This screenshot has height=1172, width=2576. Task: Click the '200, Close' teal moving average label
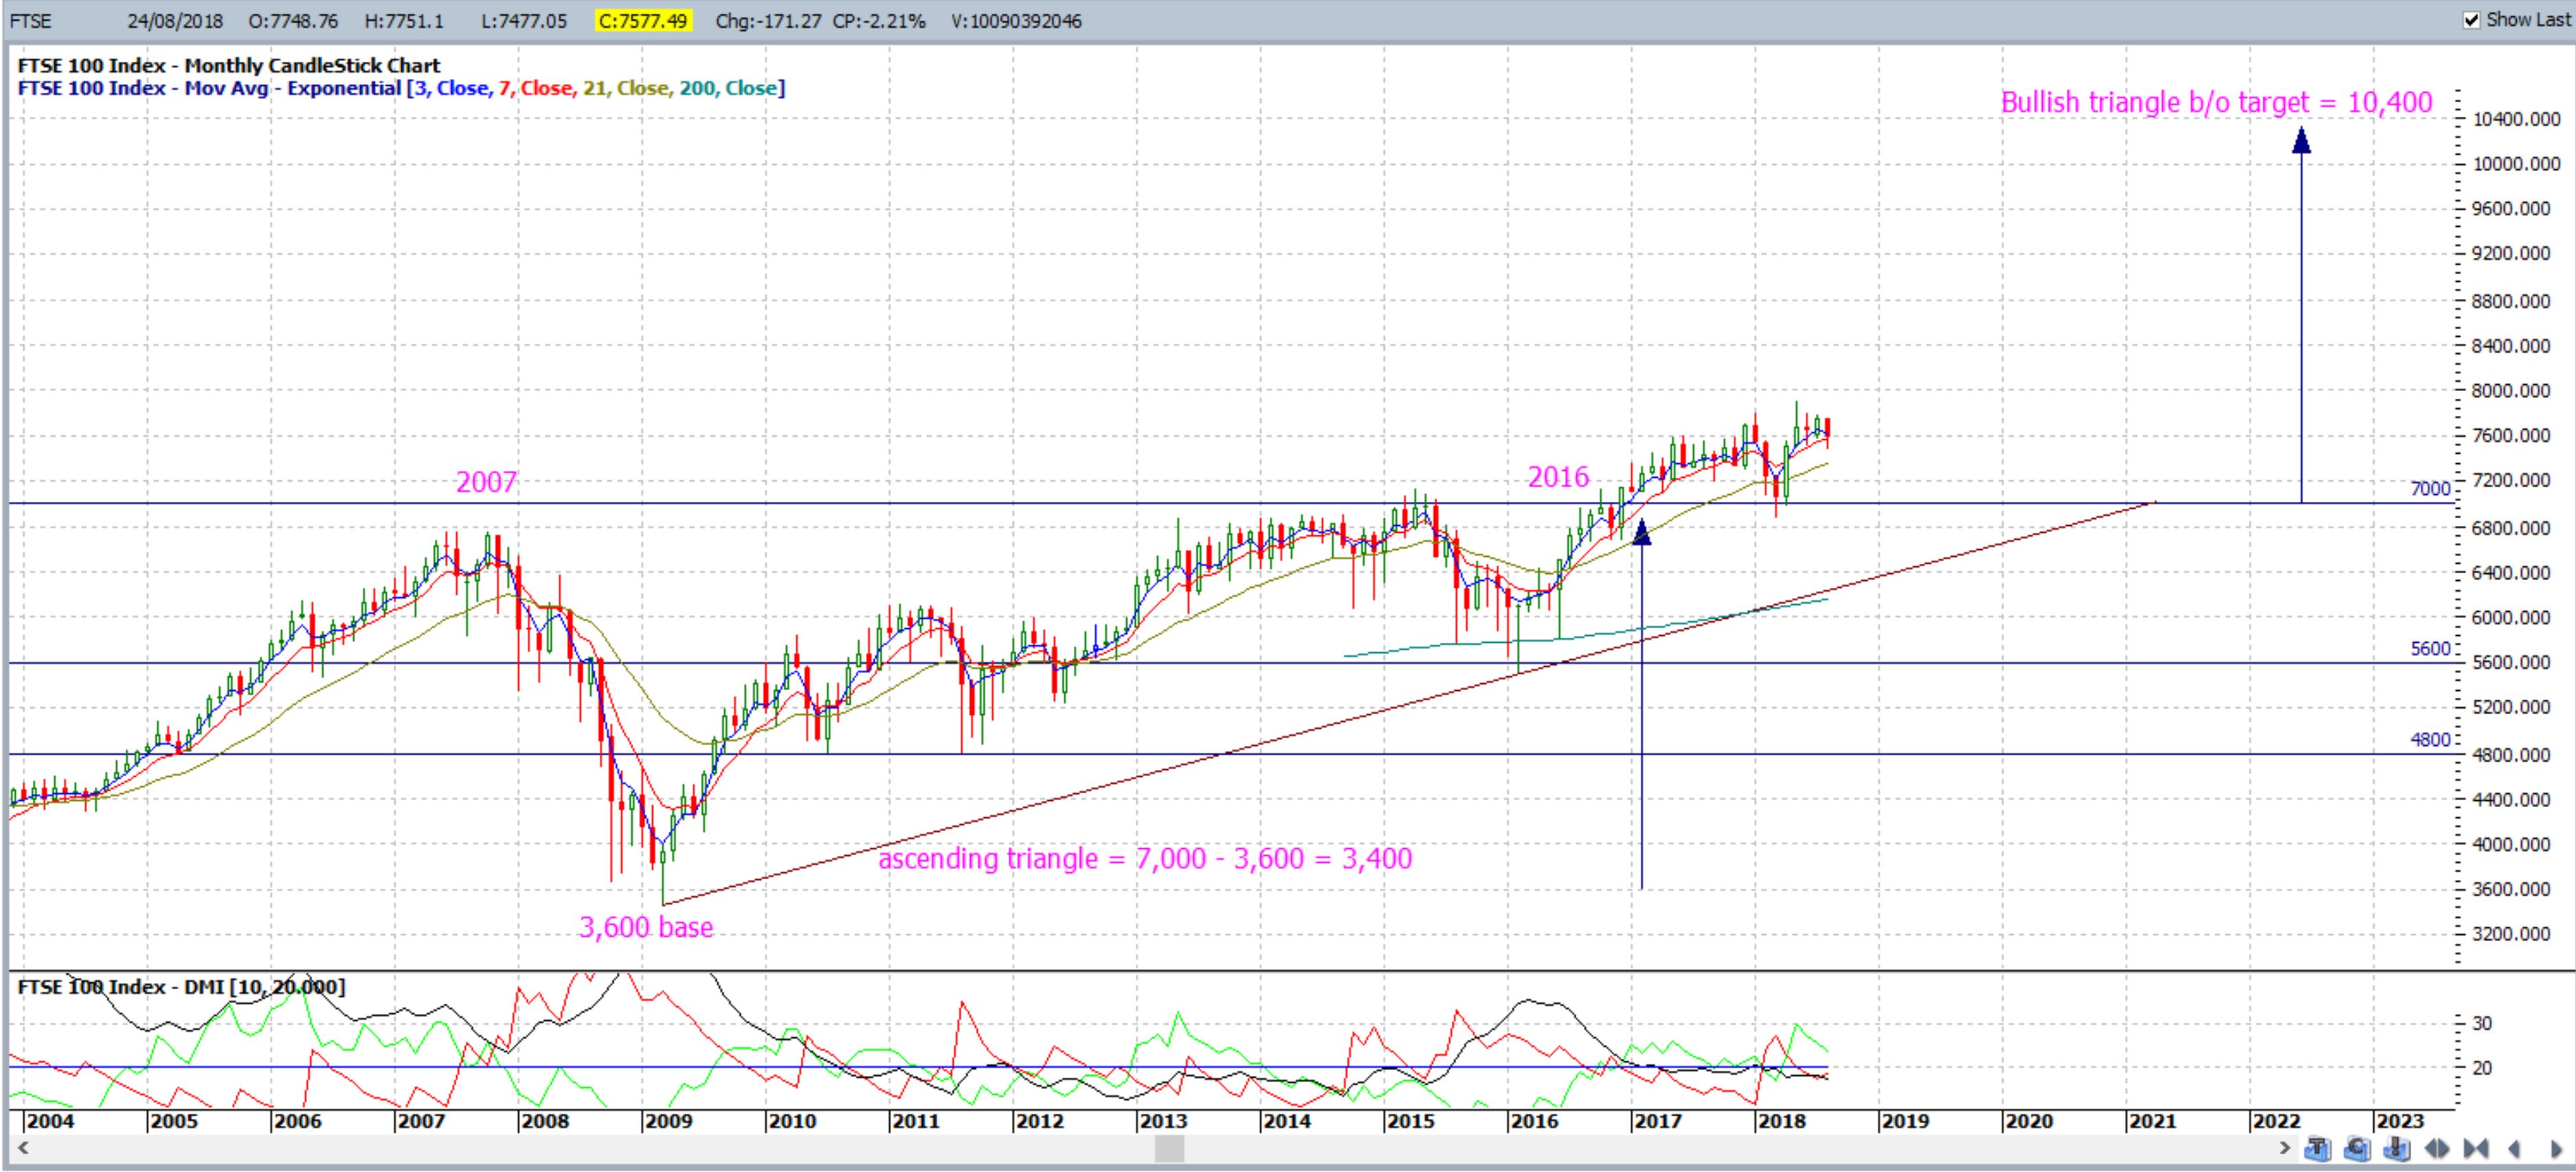pos(728,88)
